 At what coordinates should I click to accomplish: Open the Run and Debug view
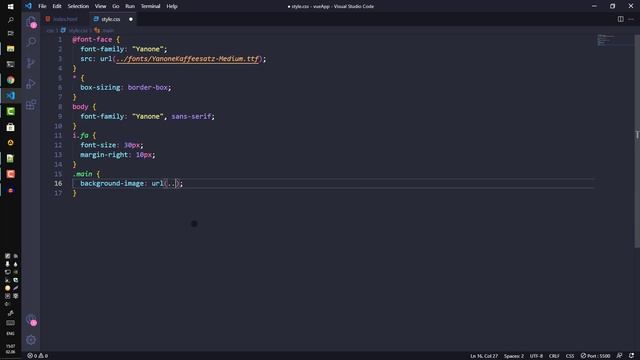click(31, 84)
